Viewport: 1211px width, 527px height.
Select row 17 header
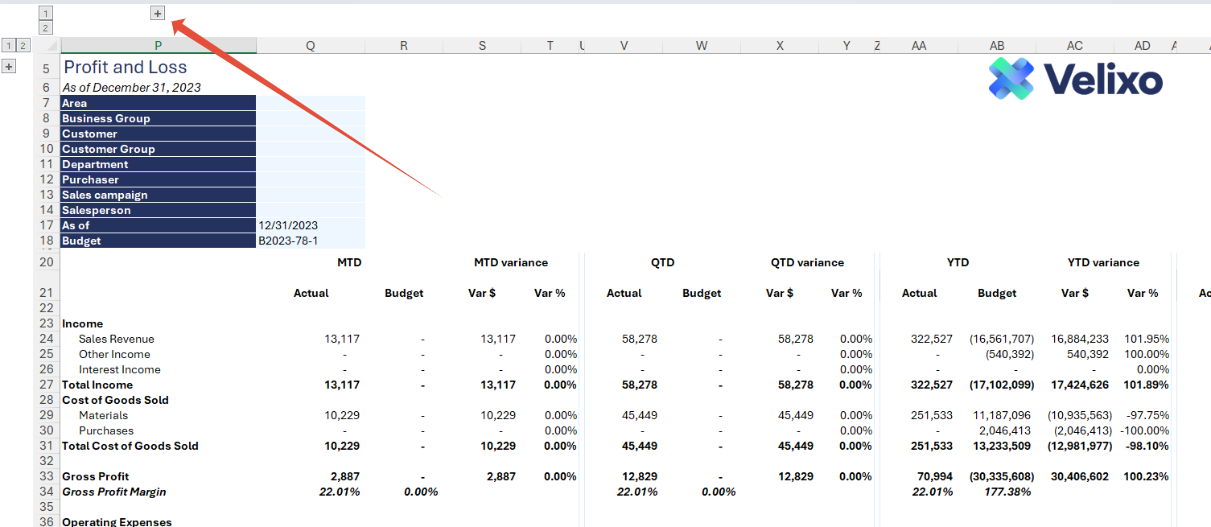click(x=46, y=225)
